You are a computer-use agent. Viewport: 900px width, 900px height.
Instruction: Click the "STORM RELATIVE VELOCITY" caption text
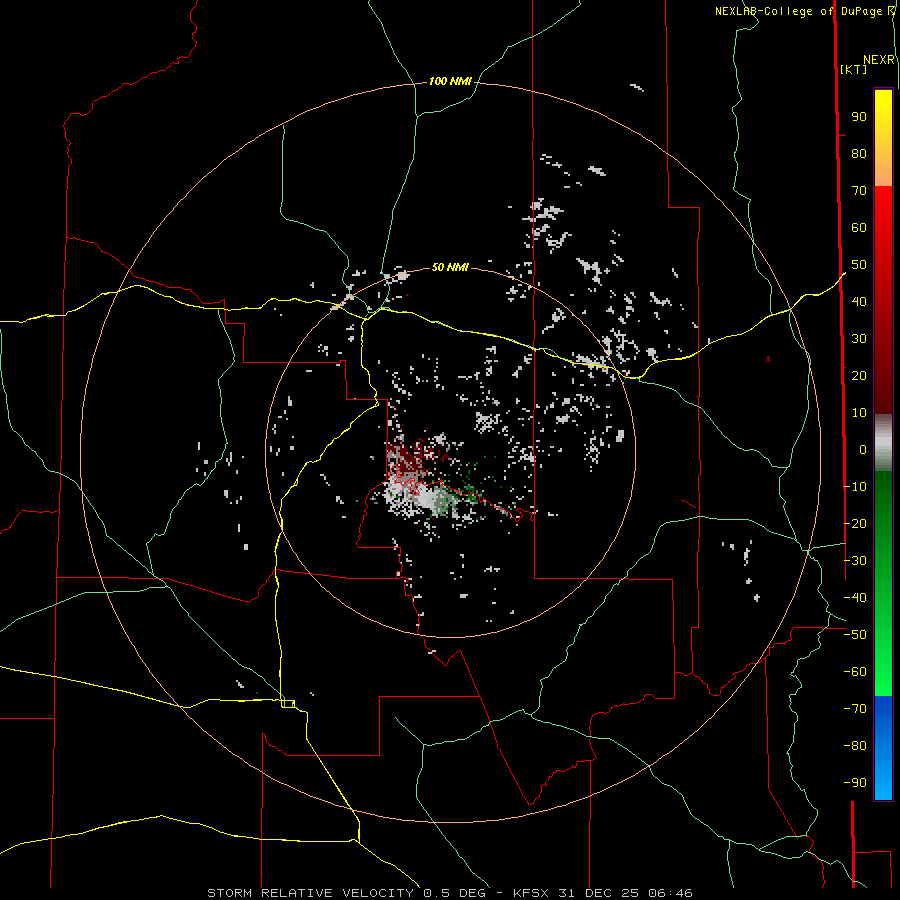point(310,893)
